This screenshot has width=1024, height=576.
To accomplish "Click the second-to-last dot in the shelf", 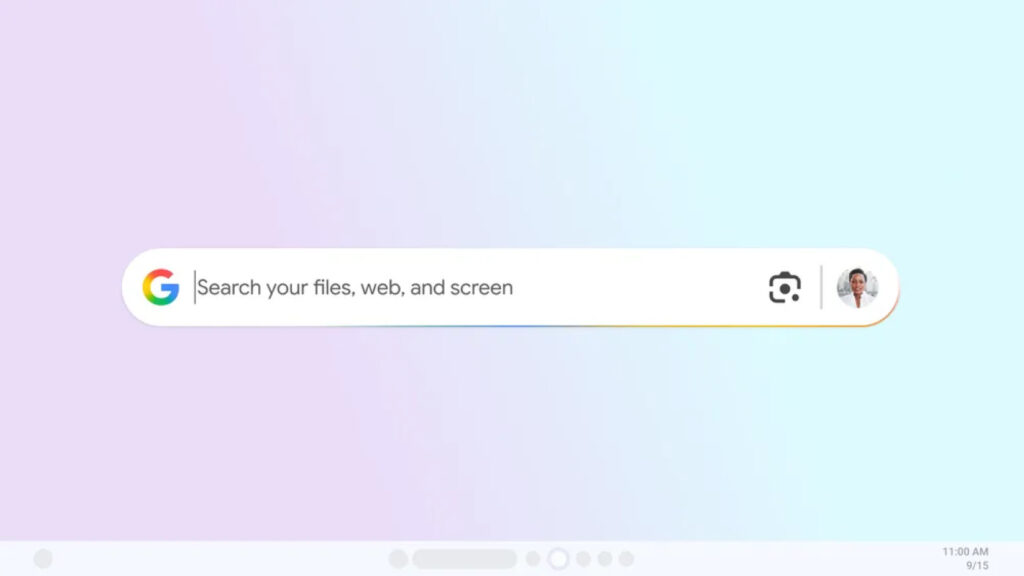I will click(605, 559).
